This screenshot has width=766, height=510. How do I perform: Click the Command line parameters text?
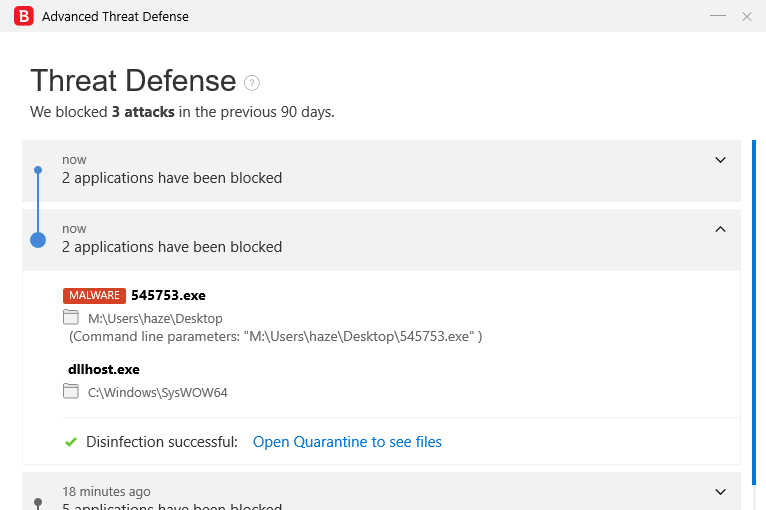pyautogui.click(x=276, y=337)
